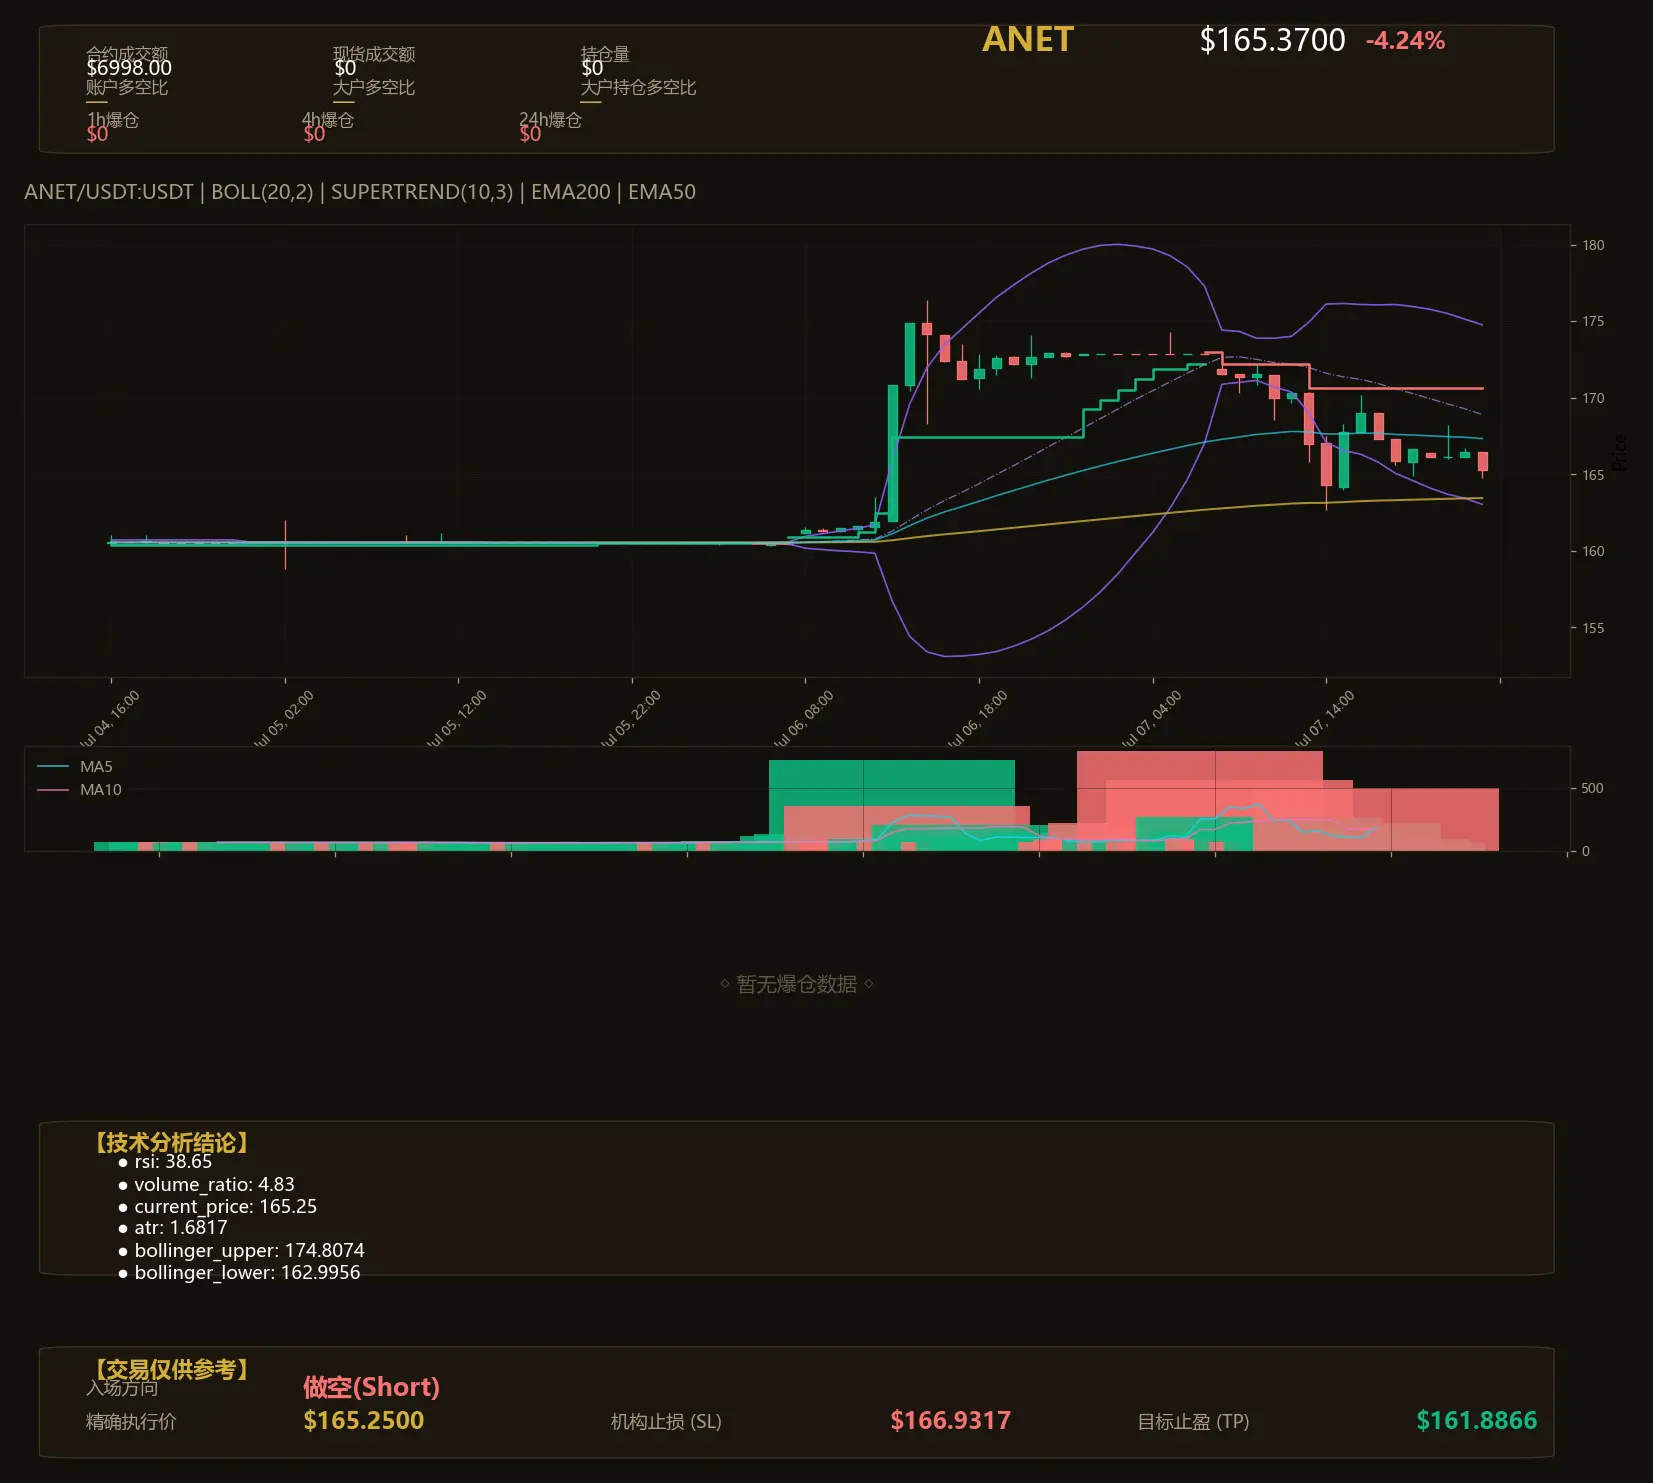
Task: Click the 4h爆仓 label
Action: [x=328, y=120]
